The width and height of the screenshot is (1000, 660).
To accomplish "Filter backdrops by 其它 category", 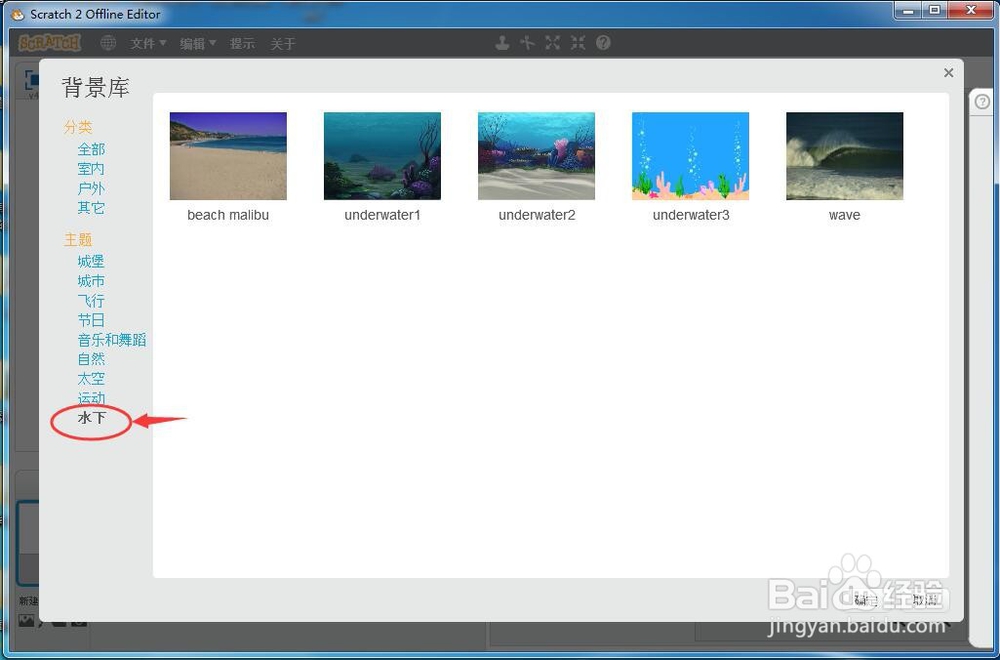I will click(91, 208).
